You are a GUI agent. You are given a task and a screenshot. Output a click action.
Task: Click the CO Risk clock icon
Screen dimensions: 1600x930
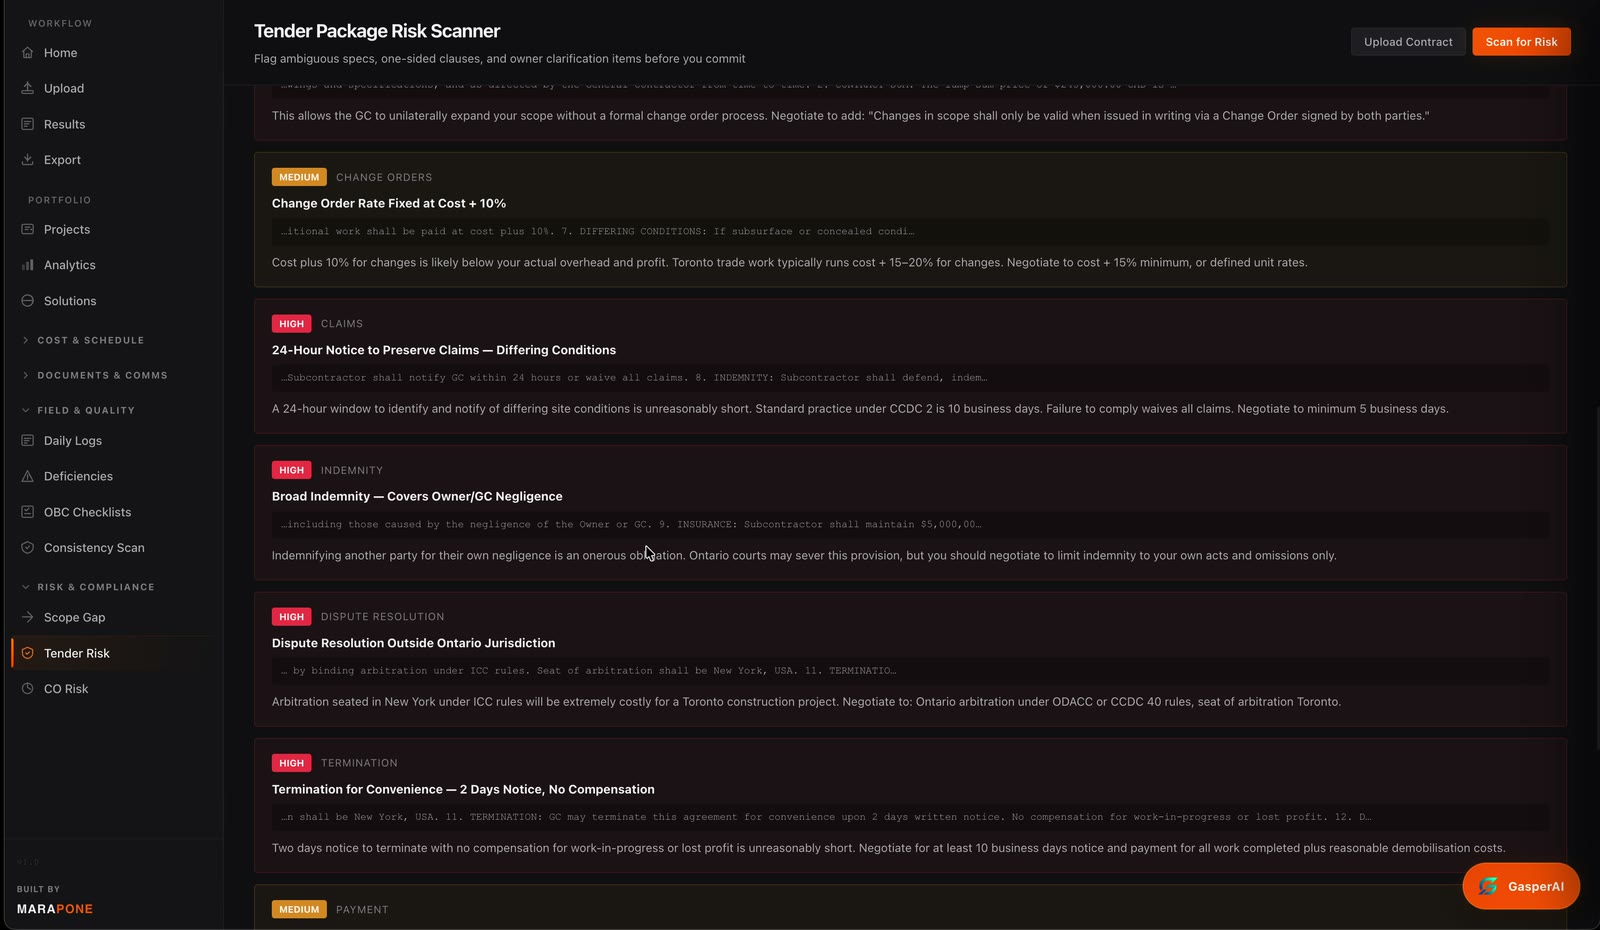tap(28, 689)
